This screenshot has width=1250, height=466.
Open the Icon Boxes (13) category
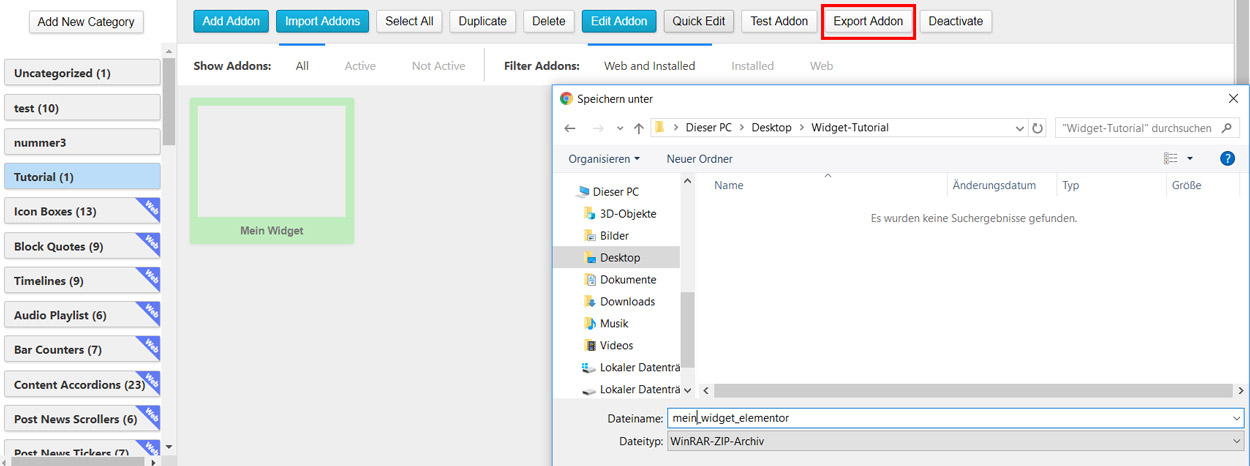(x=83, y=211)
